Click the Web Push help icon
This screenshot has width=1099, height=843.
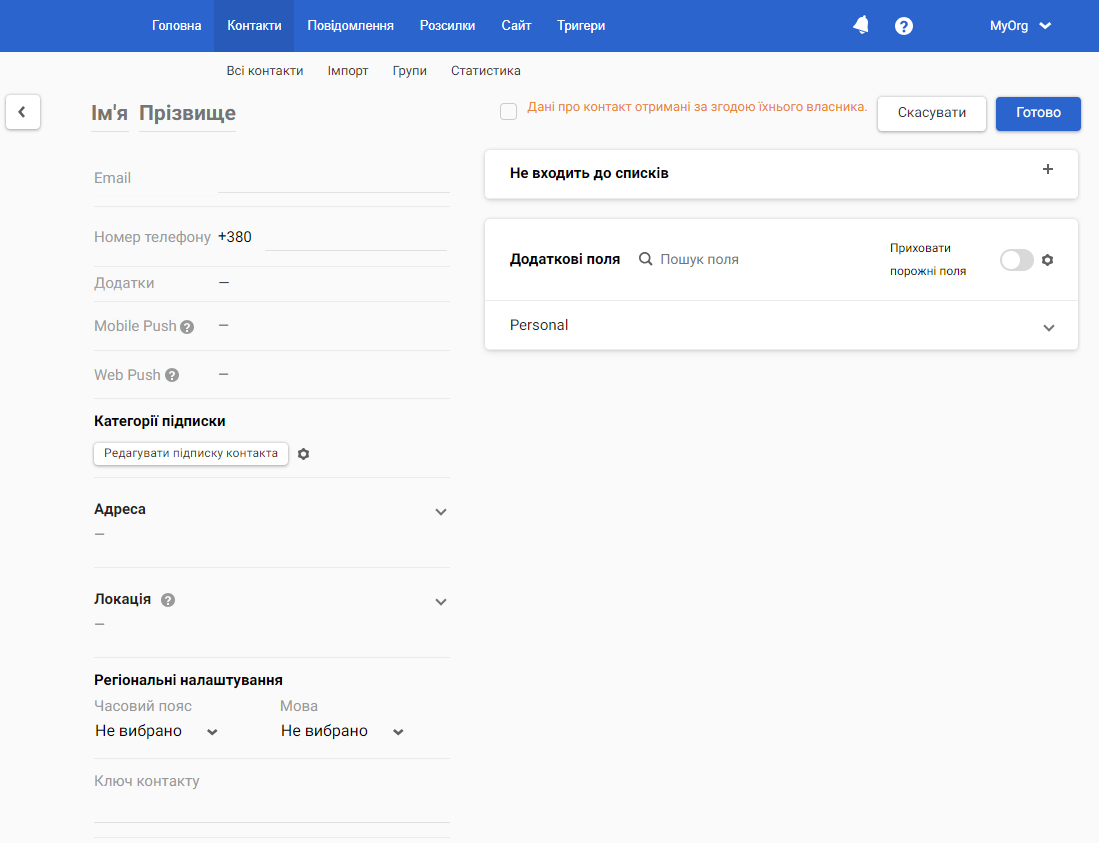pyautogui.click(x=172, y=376)
